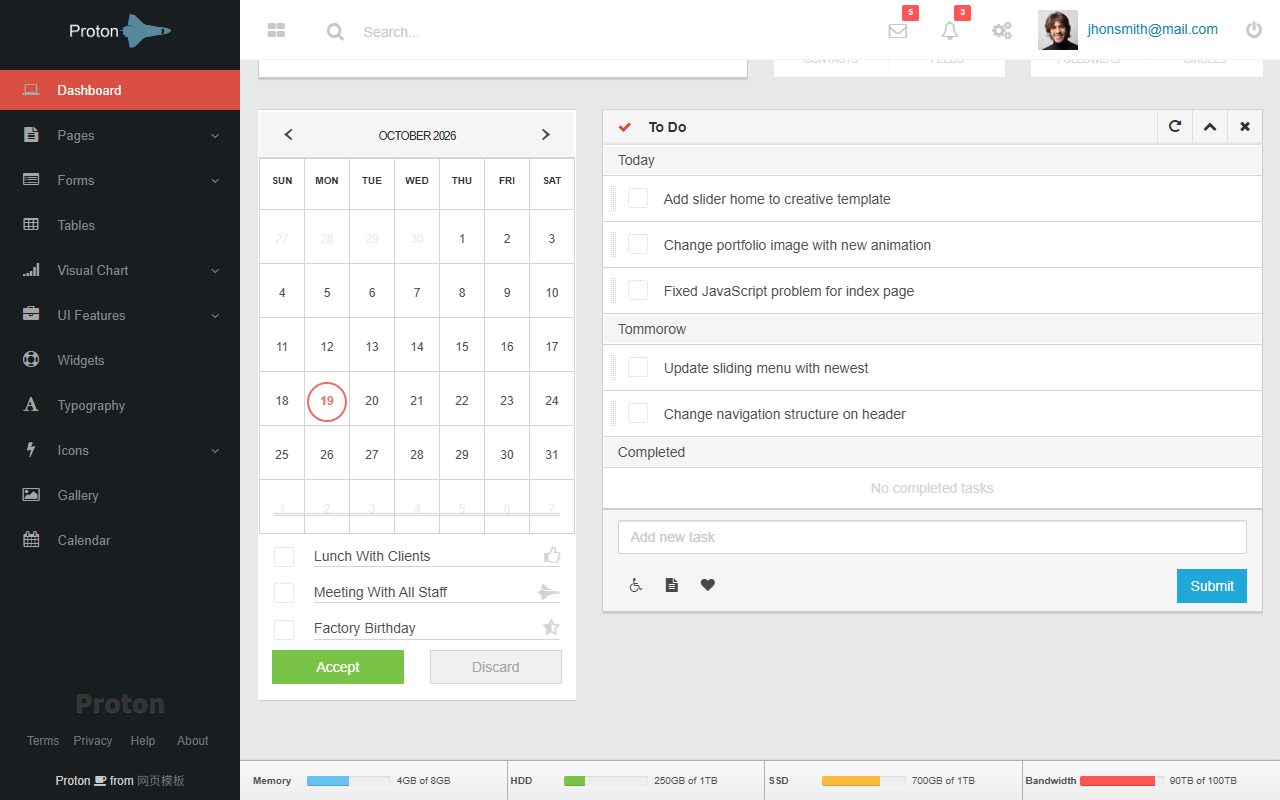Click thumbs-up icon beside Lunch With Clients

click(552, 555)
